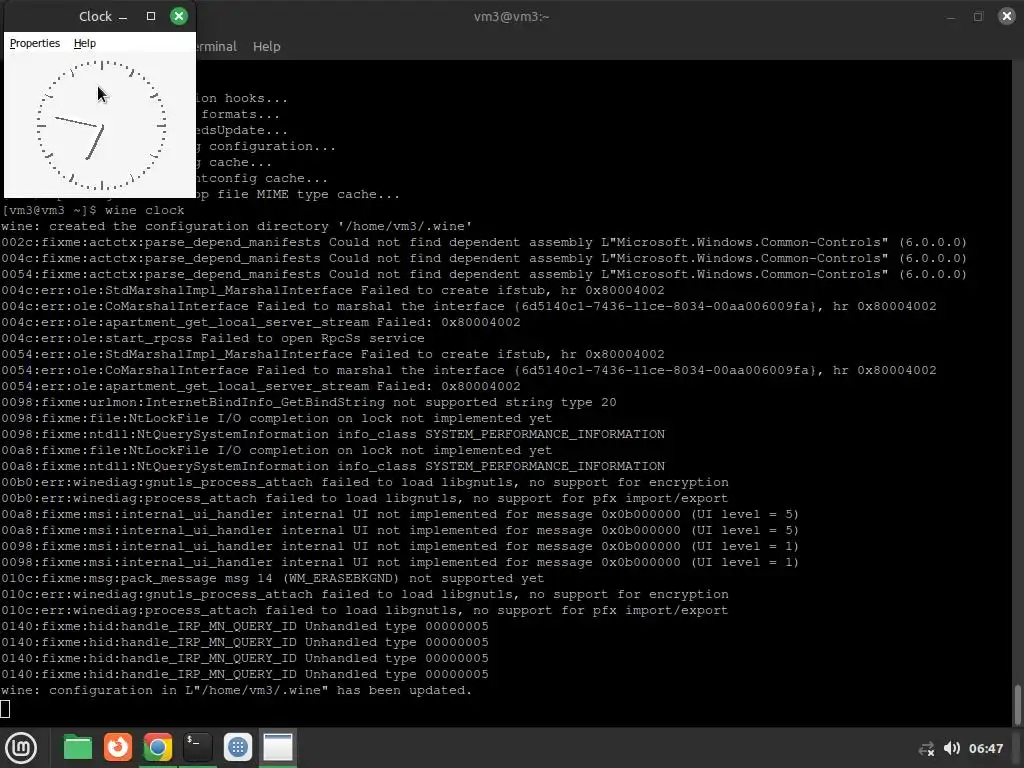Click '010c:fixme:msg:pack_message msg 14 (WM_ERASEBKGND)' line

coord(272,579)
